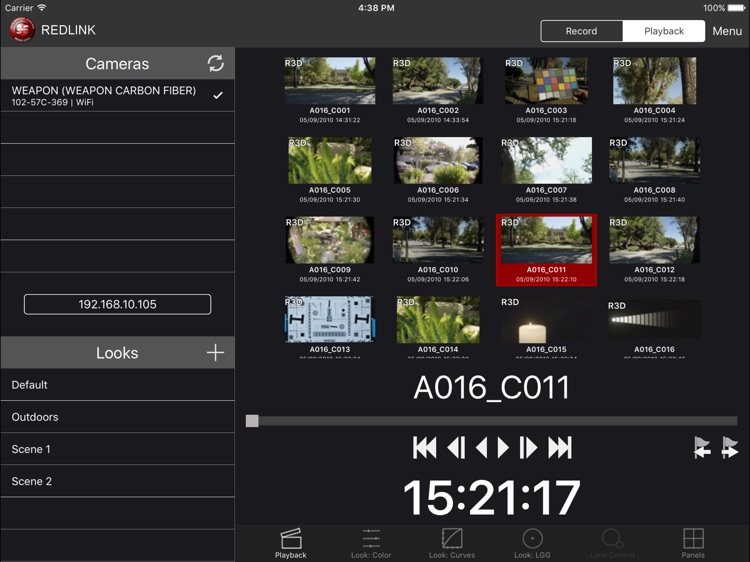Refresh the Cameras list
Viewport: 750px width, 562px height.
click(x=215, y=63)
